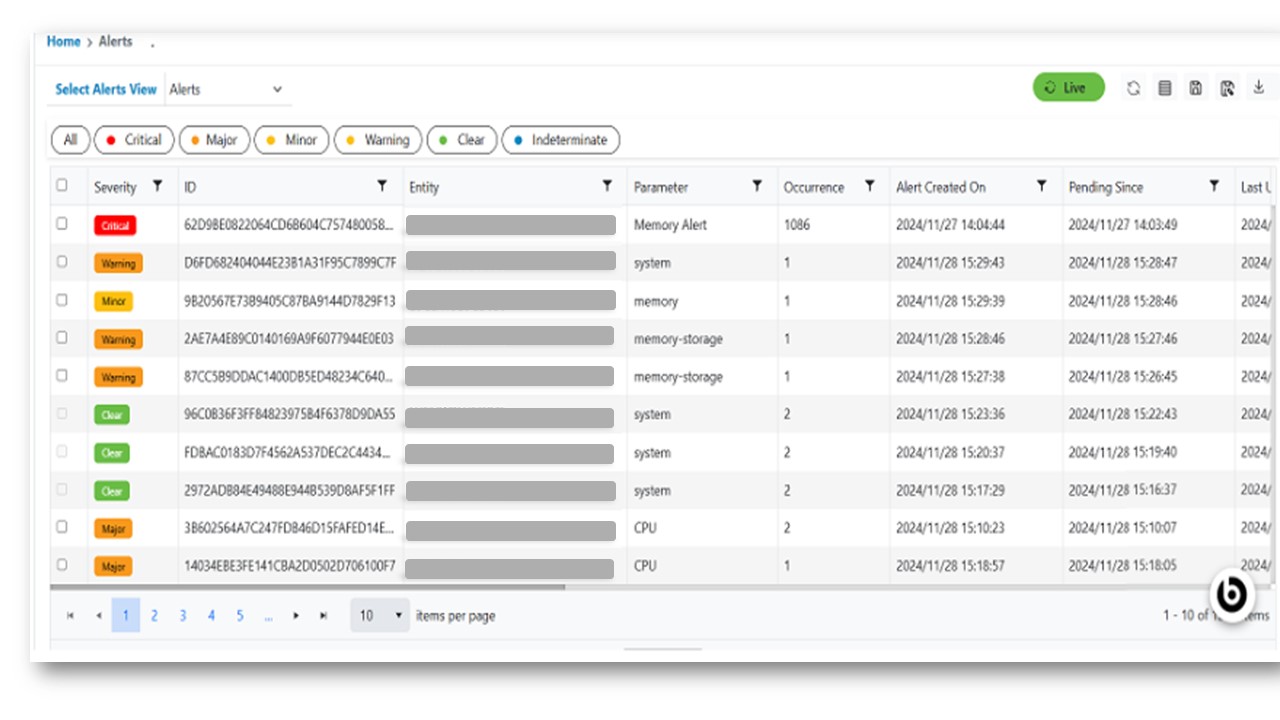Click created time 2024/11/27 14:04:44
Image resolution: width=1280 pixels, height=720 pixels.
951,225
